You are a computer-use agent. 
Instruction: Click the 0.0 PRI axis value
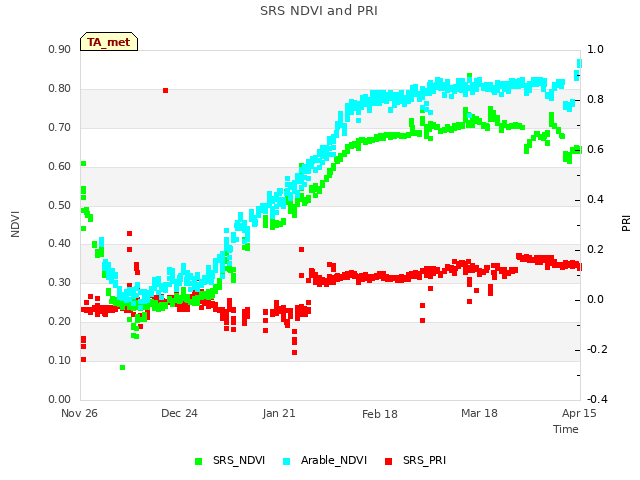coord(595,300)
